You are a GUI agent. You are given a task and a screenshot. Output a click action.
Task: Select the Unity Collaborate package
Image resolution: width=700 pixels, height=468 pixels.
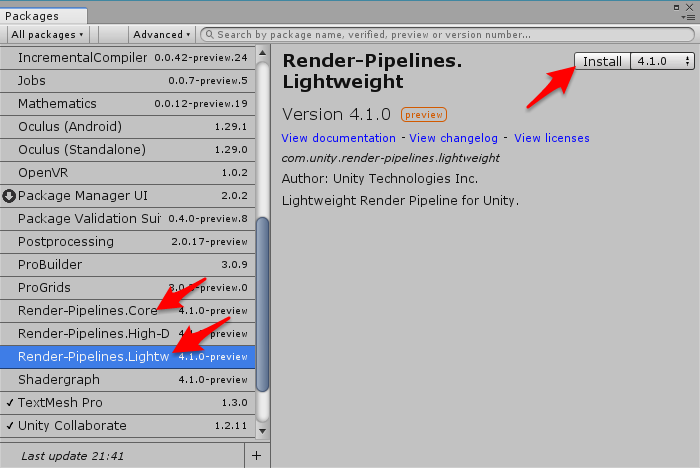point(128,426)
